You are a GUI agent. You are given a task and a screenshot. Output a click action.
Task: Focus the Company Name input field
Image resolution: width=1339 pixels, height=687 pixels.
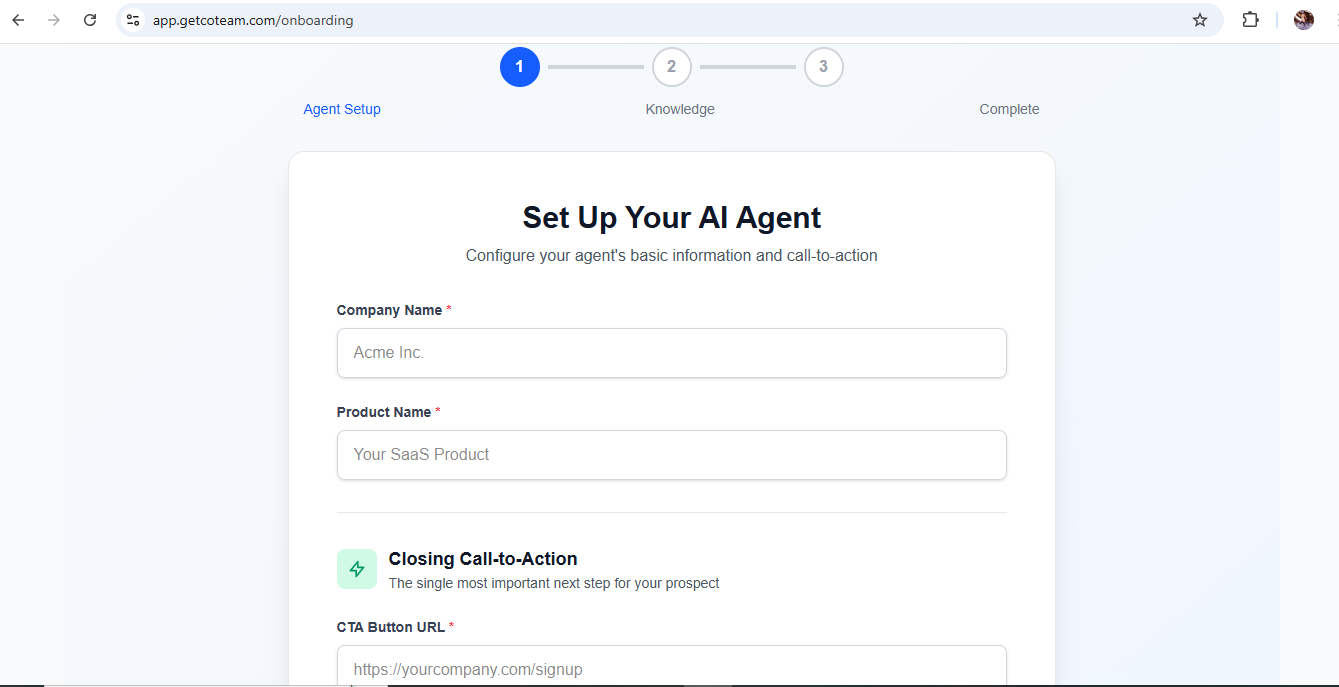point(671,353)
